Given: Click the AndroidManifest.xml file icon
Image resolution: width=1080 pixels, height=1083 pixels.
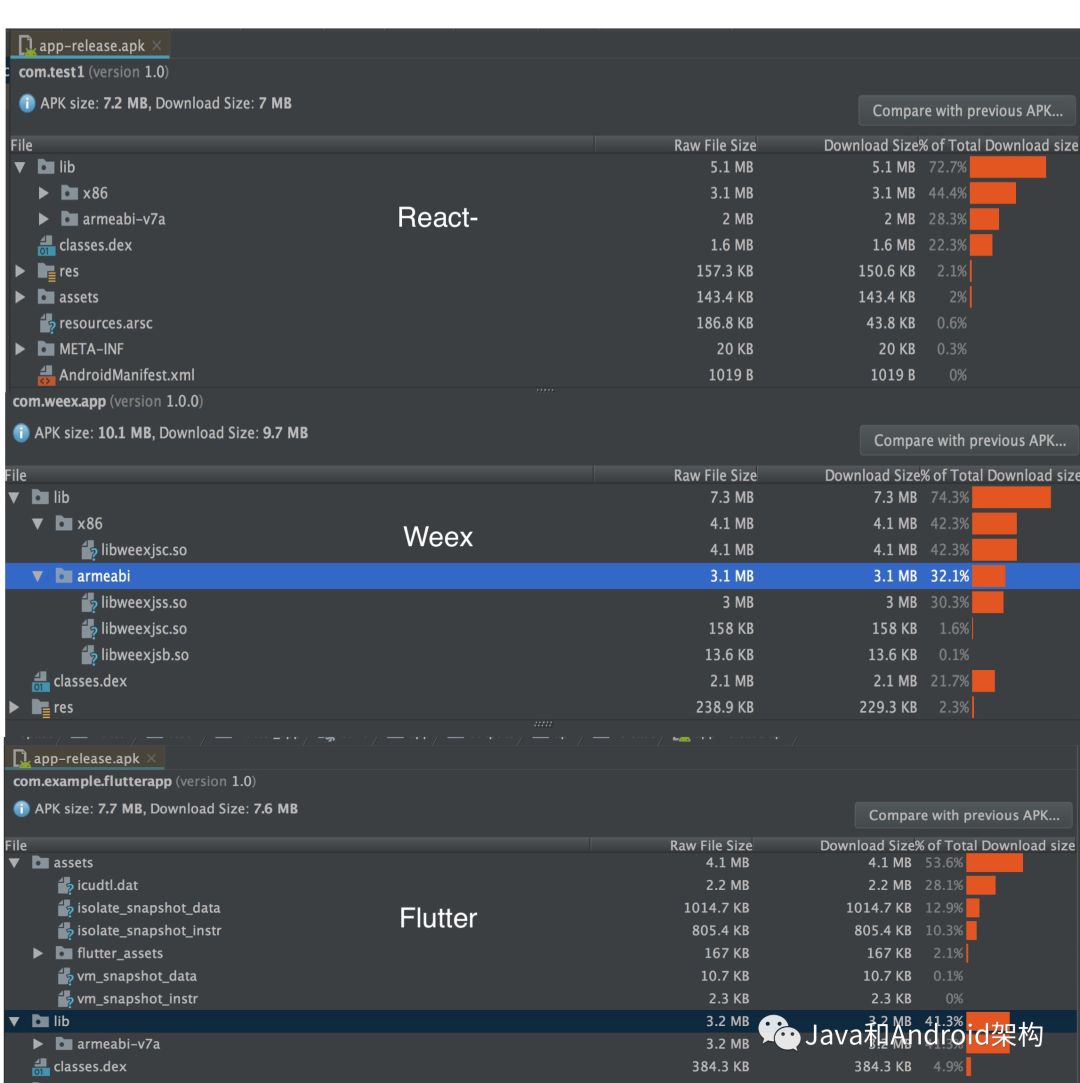Looking at the screenshot, I should pyautogui.click(x=46, y=375).
